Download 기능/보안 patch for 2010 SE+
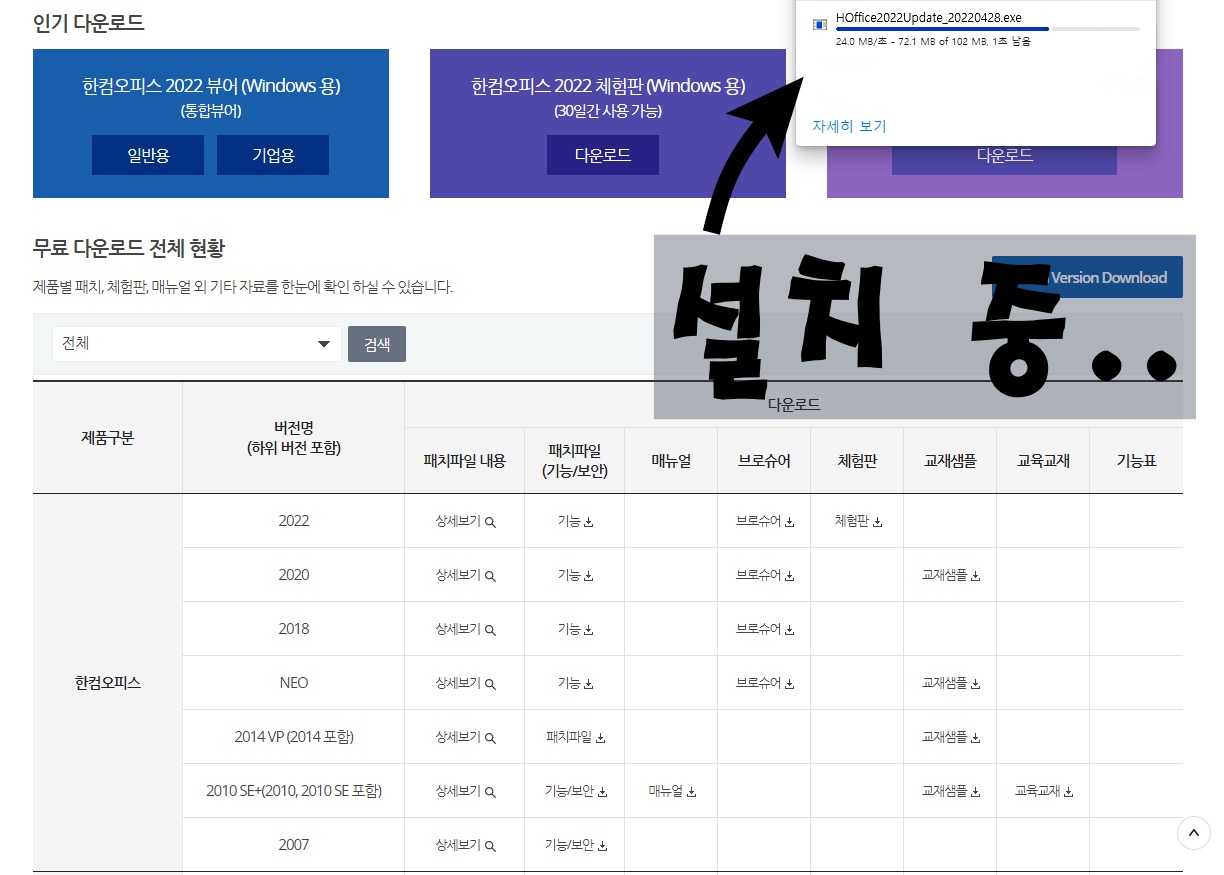1224x875 pixels. click(x=575, y=791)
